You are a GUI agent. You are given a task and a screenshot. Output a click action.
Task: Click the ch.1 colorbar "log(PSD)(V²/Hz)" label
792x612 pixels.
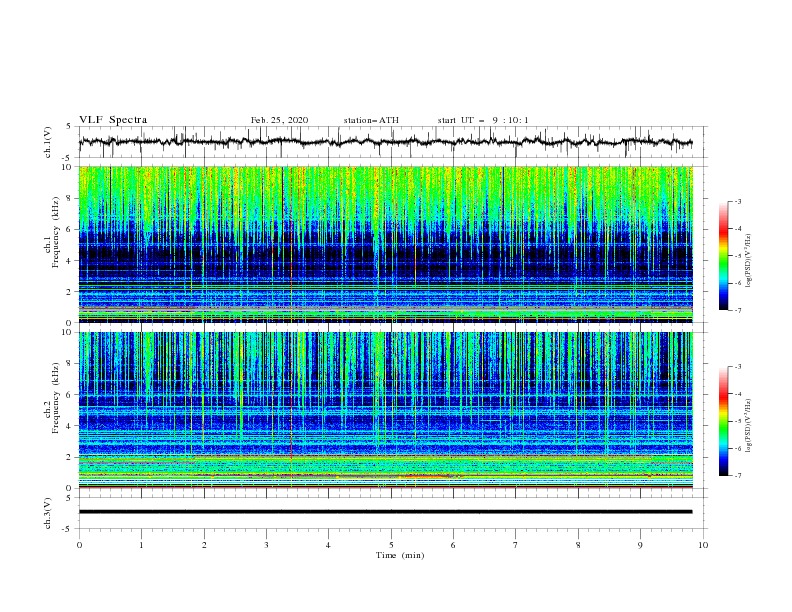point(748,261)
